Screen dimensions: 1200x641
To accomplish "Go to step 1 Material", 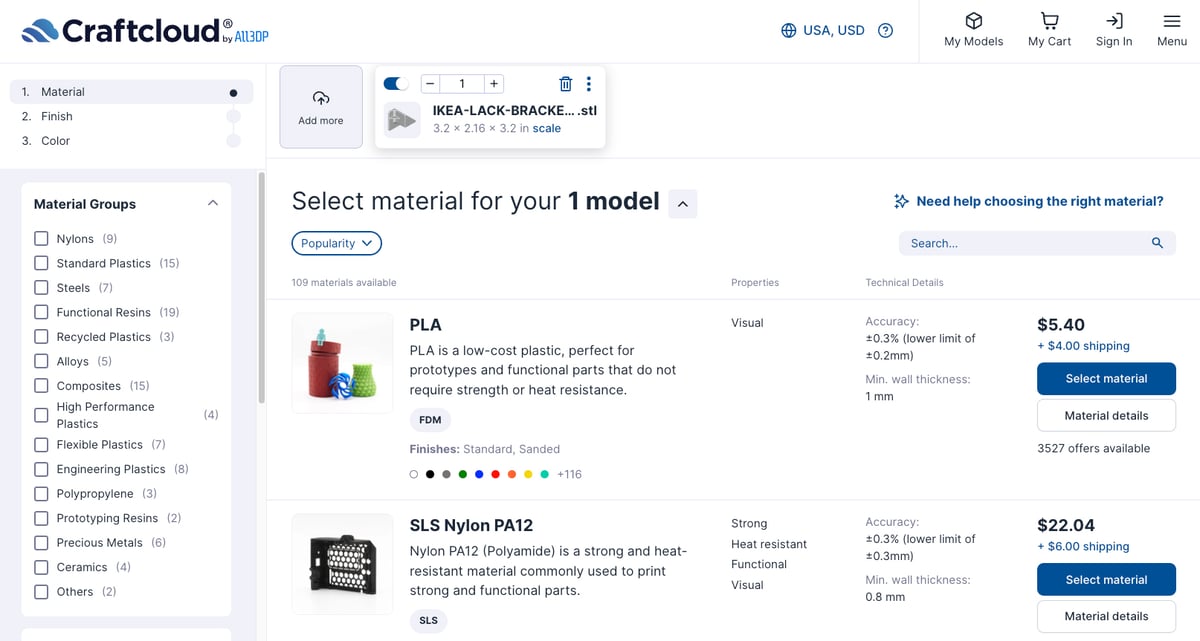I will tap(131, 92).
